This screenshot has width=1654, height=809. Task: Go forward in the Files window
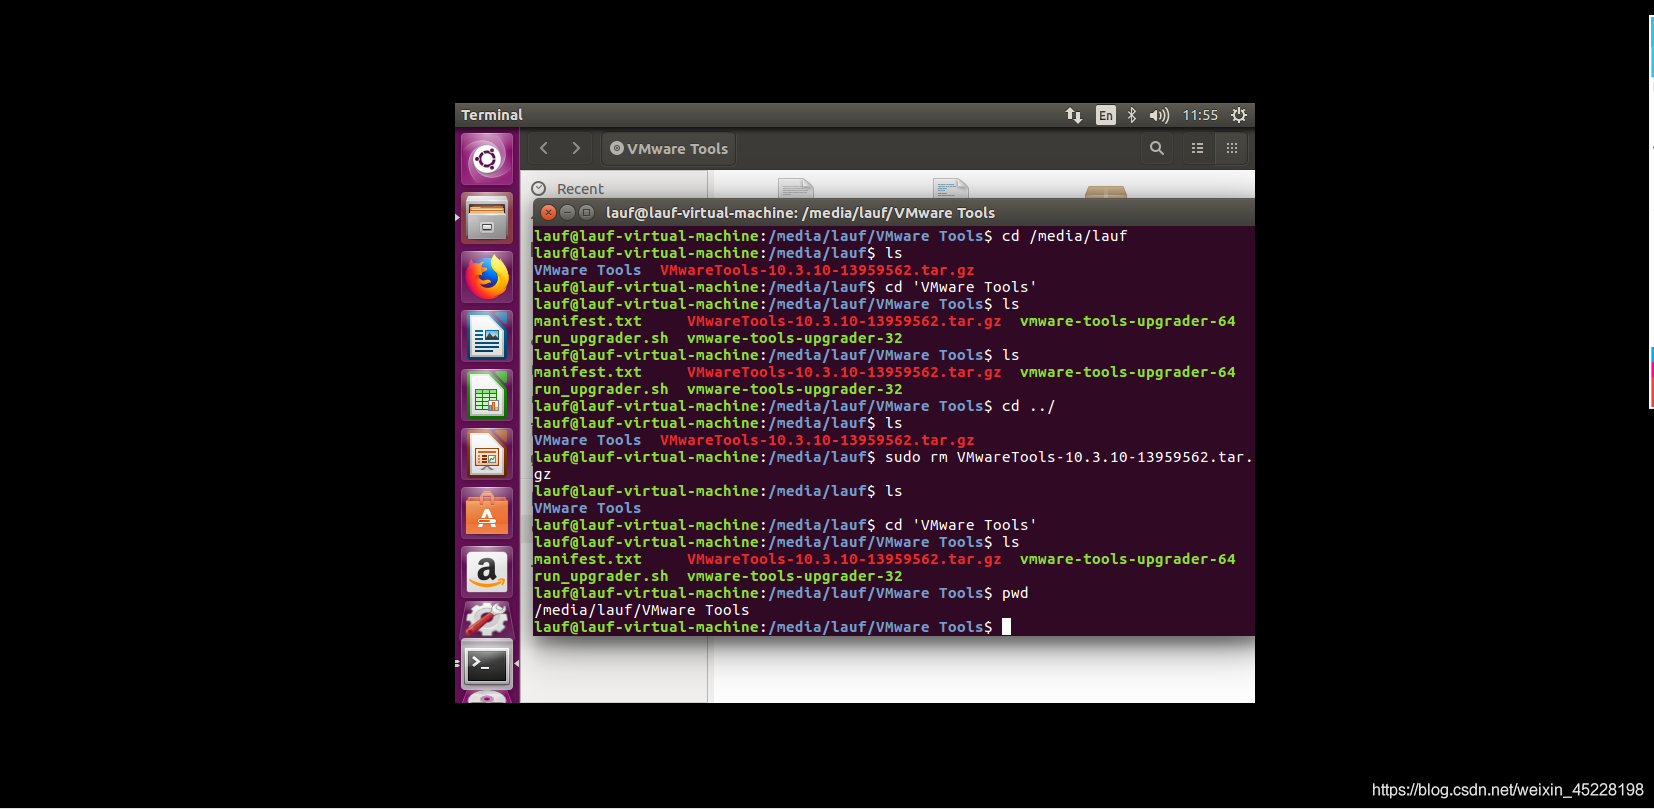[576, 148]
